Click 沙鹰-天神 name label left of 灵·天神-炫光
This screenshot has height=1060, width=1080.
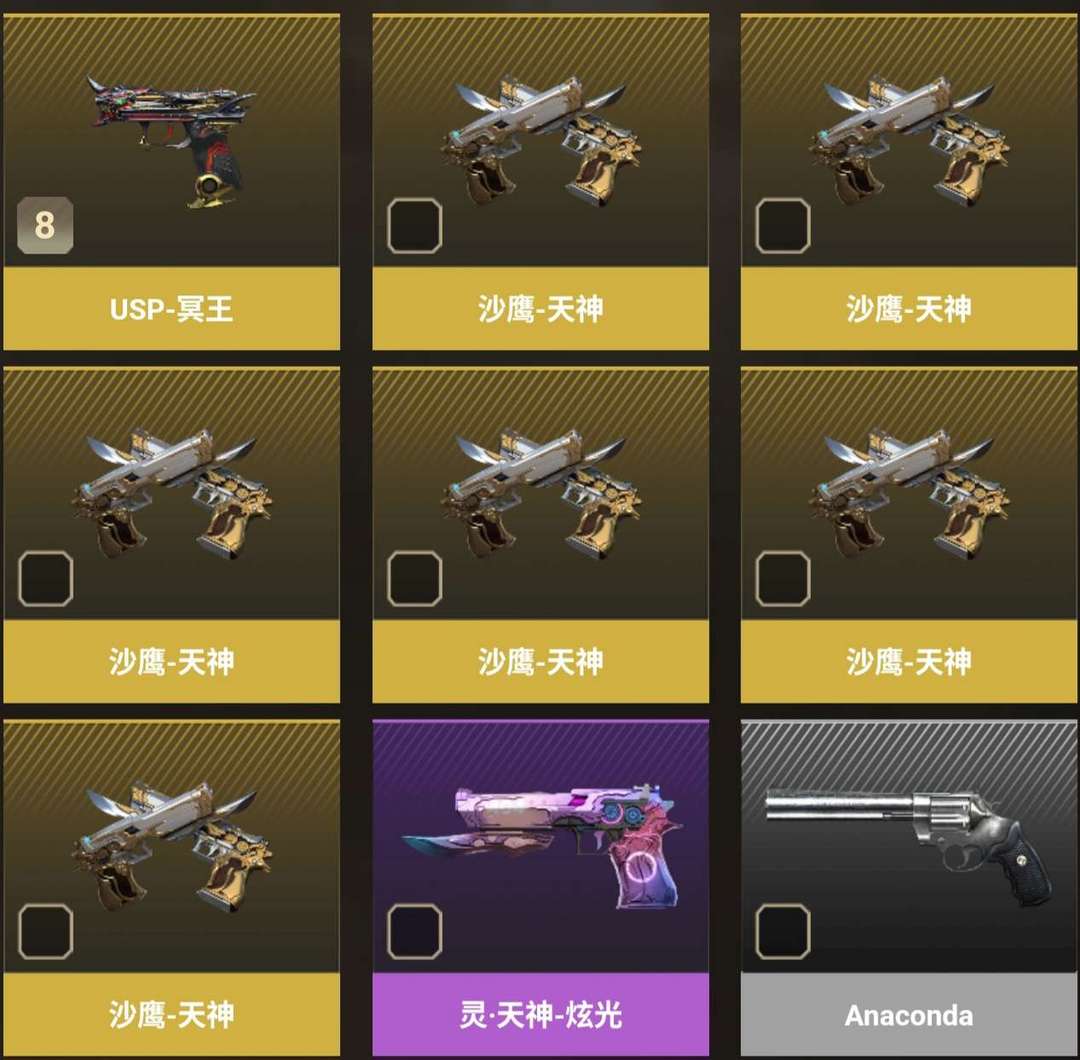coord(172,1015)
